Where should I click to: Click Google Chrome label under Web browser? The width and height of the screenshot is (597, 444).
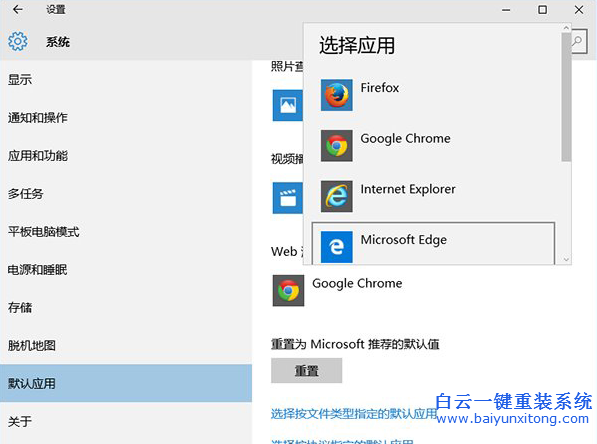tap(357, 283)
